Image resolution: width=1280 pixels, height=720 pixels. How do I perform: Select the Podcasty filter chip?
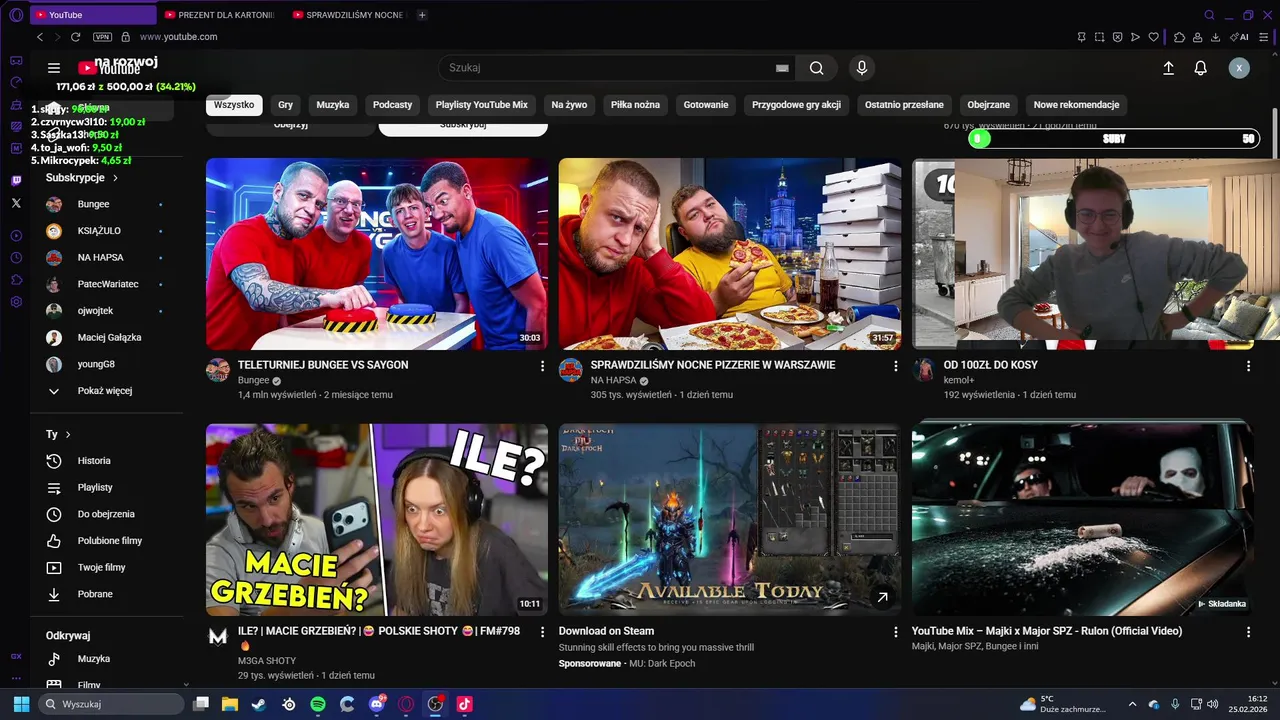392,105
